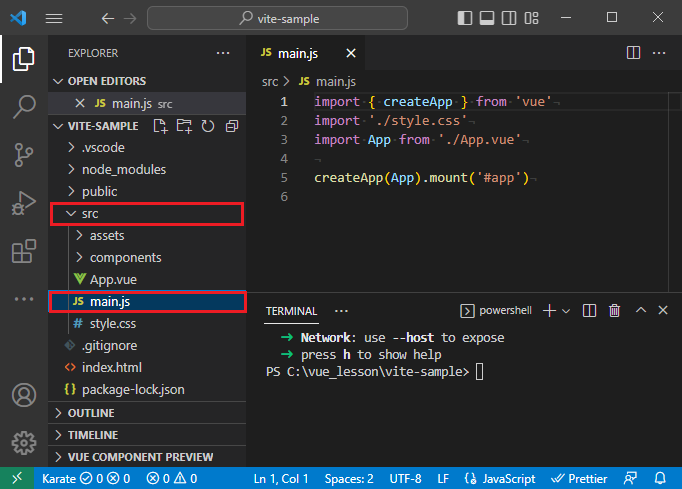Switch to the TERMINAL panel tab

point(291,311)
